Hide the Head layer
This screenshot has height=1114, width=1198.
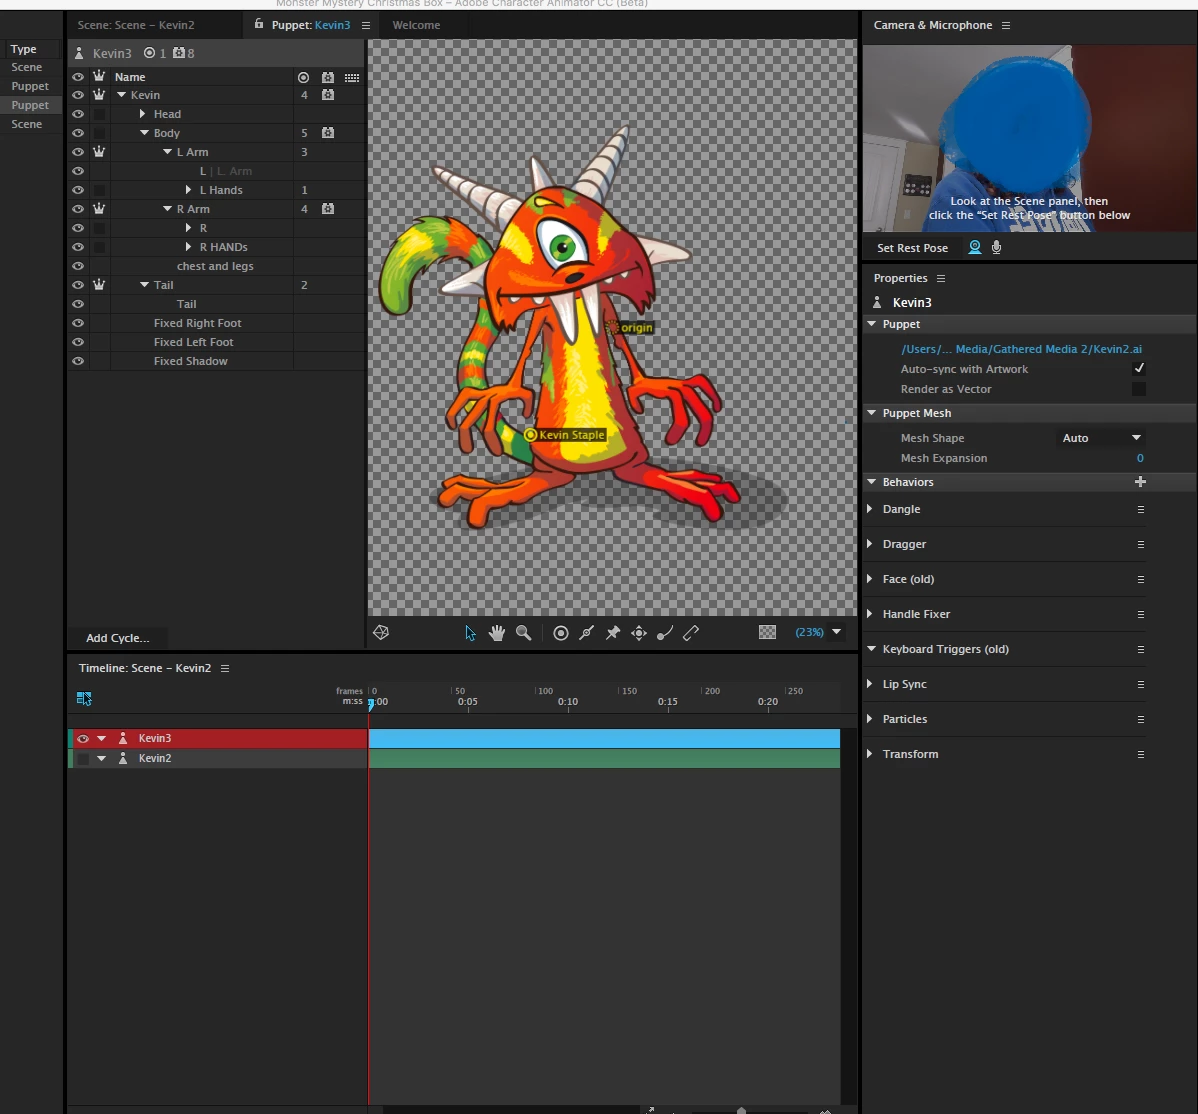(x=78, y=114)
